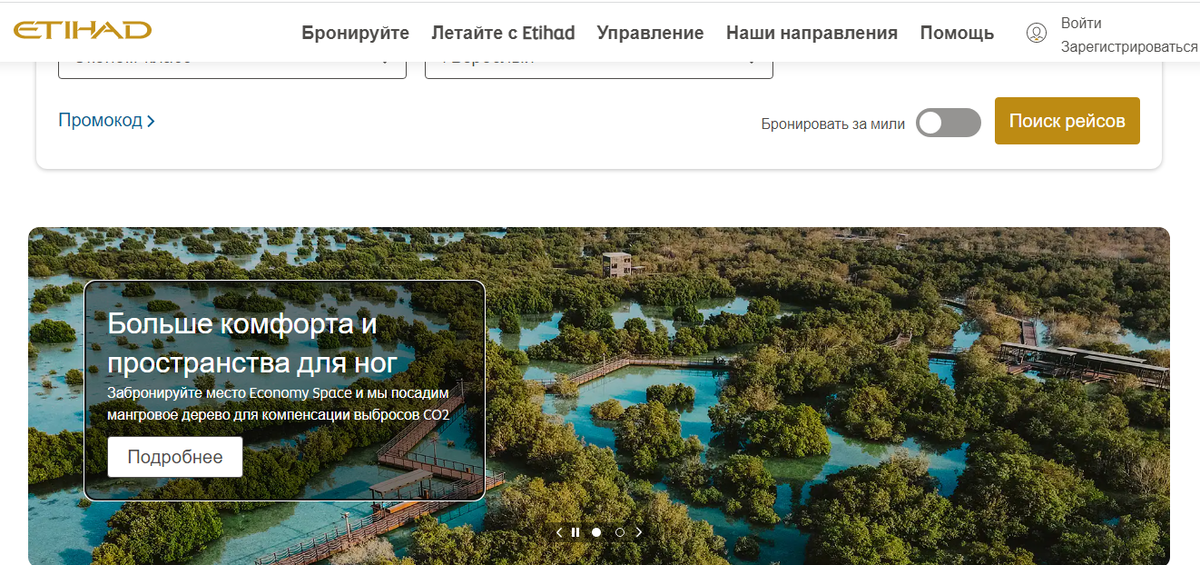This screenshot has height=565, width=1200.
Task: Click the 'Поиск рейсов' button
Action: [x=1067, y=121]
